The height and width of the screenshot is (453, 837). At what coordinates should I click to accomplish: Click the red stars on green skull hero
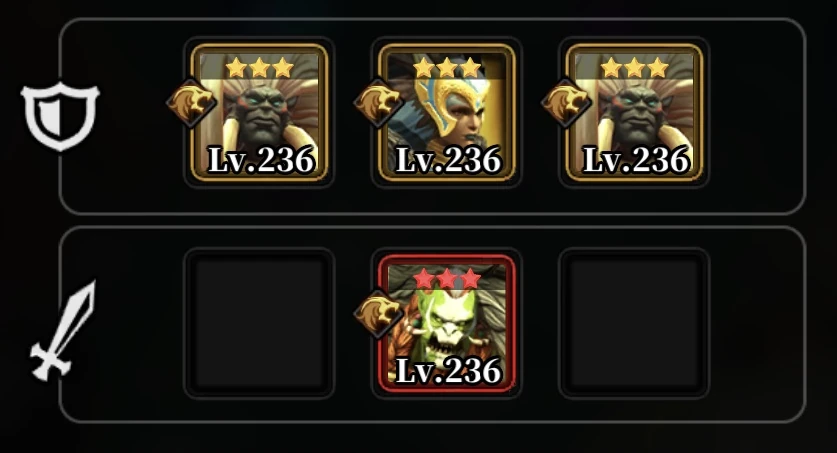tap(447, 279)
